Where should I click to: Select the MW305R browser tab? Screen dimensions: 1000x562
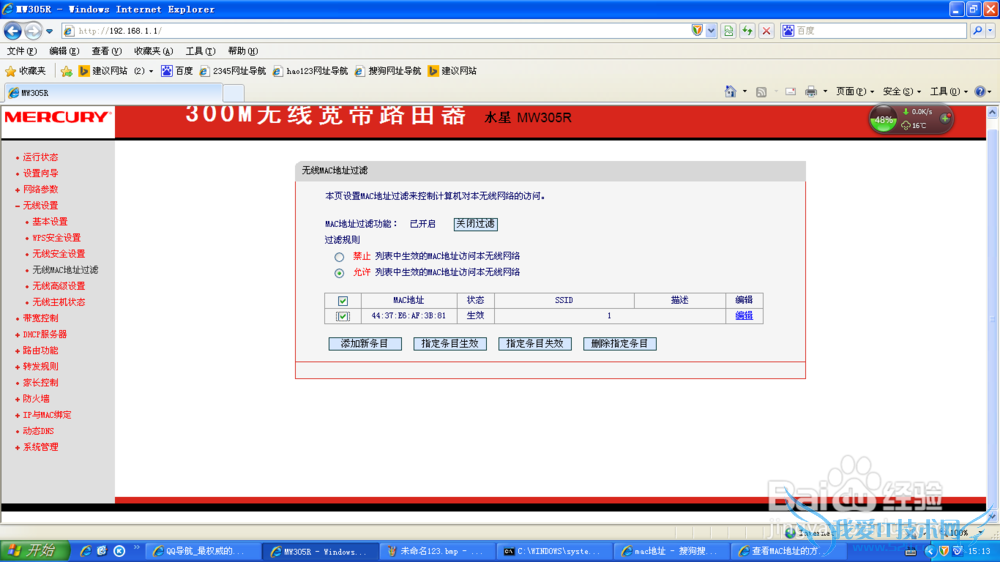coord(114,92)
